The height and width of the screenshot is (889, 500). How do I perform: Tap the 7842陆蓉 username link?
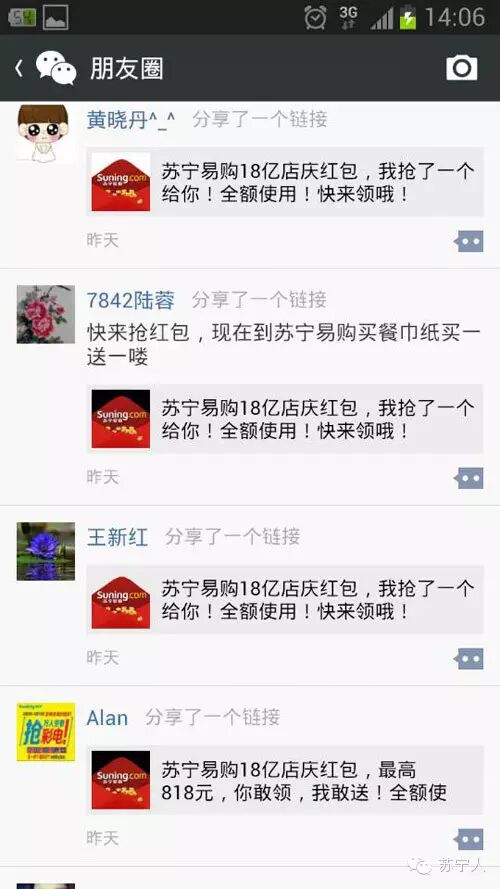[130, 300]
